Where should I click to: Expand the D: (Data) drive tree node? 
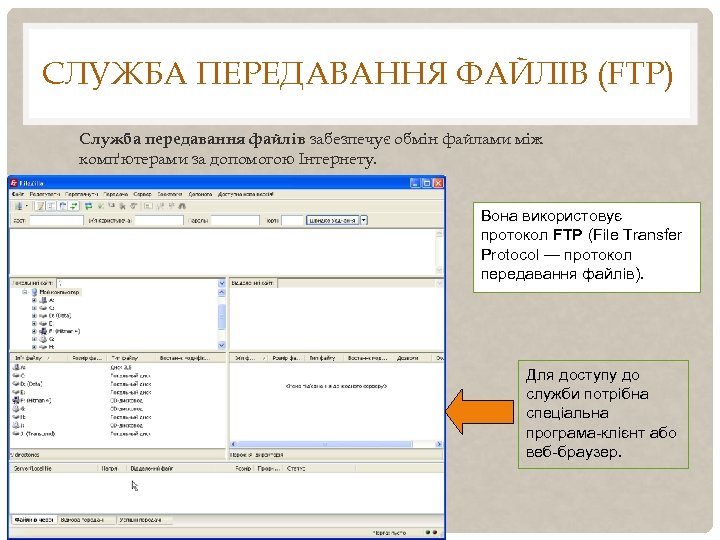pos(34,316)
